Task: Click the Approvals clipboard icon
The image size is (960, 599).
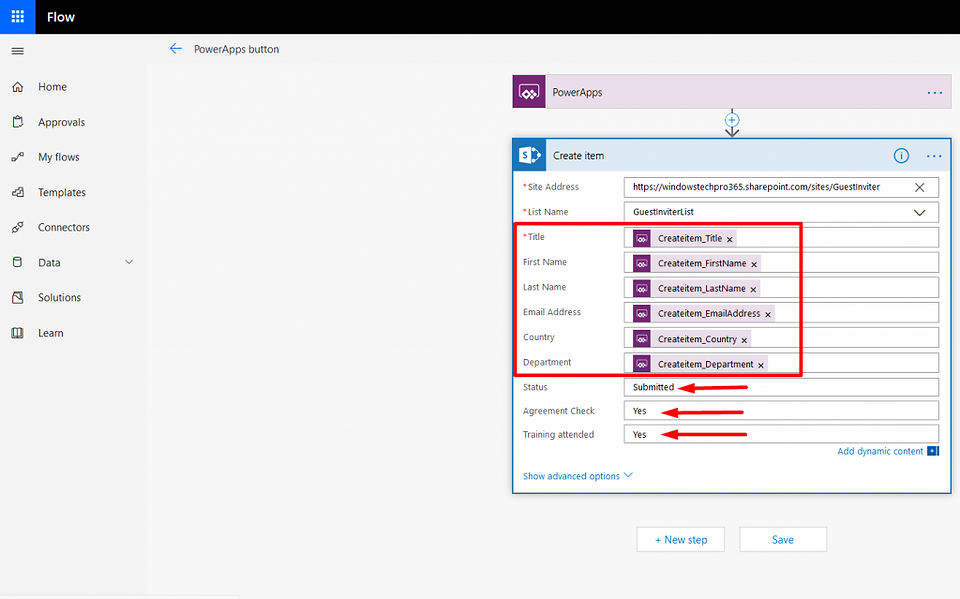Action: click(18, 122)
